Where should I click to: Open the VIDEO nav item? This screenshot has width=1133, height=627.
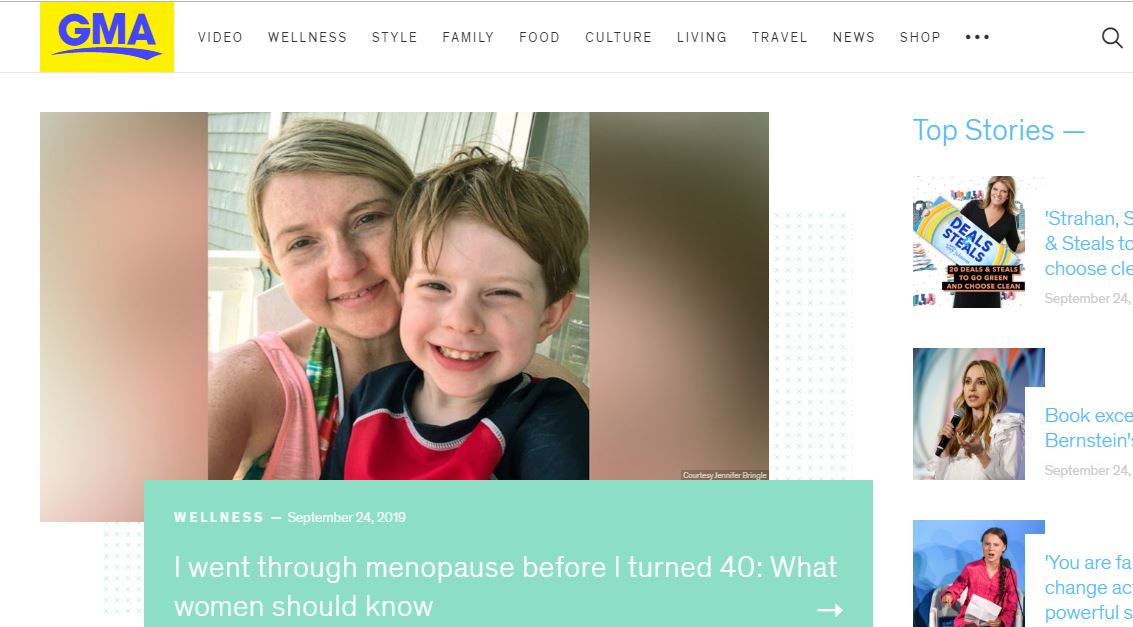tap(220, 37)
